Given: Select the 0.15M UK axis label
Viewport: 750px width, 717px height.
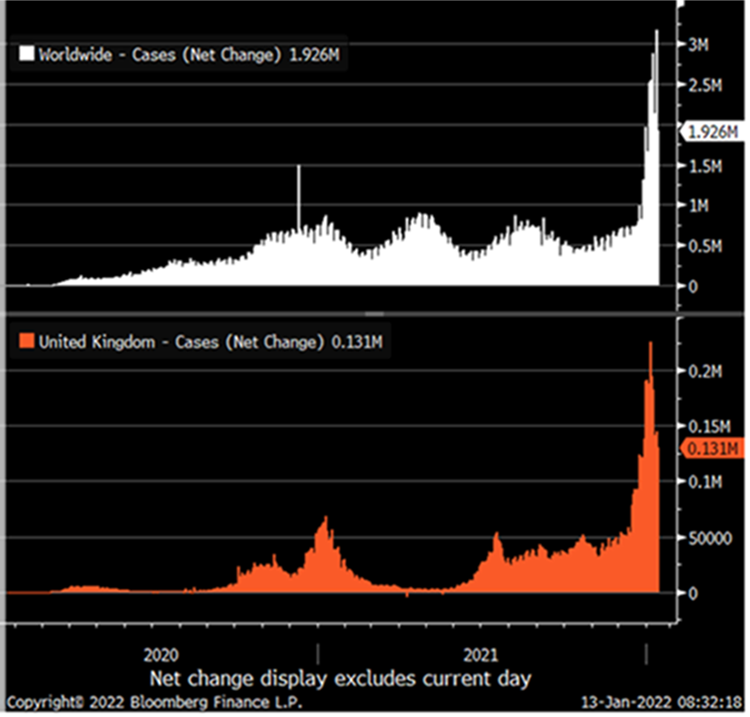Looking at the screenshot, I should click(706, 427).
